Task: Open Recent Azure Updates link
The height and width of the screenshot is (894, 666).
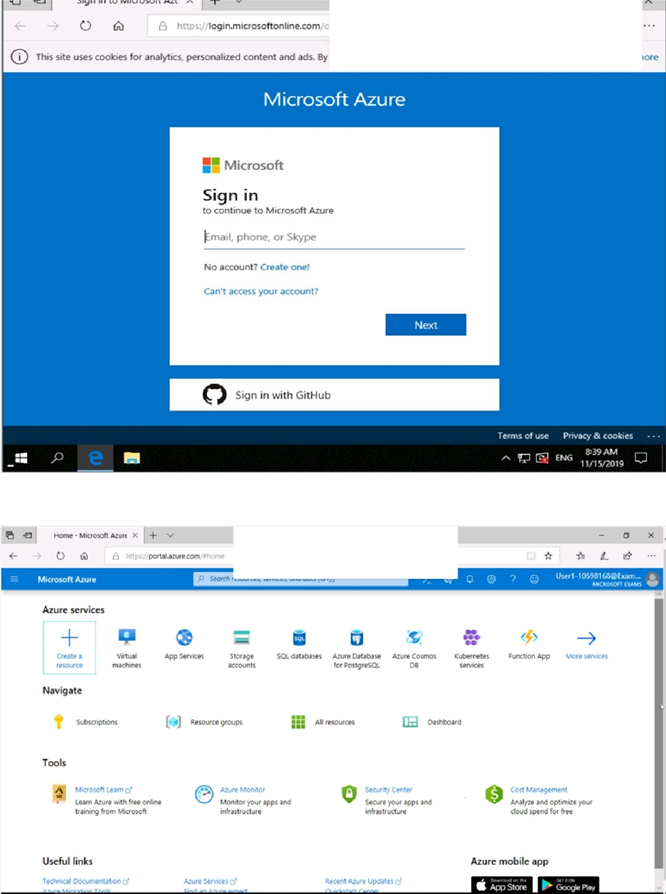Action: coord(363,881)
